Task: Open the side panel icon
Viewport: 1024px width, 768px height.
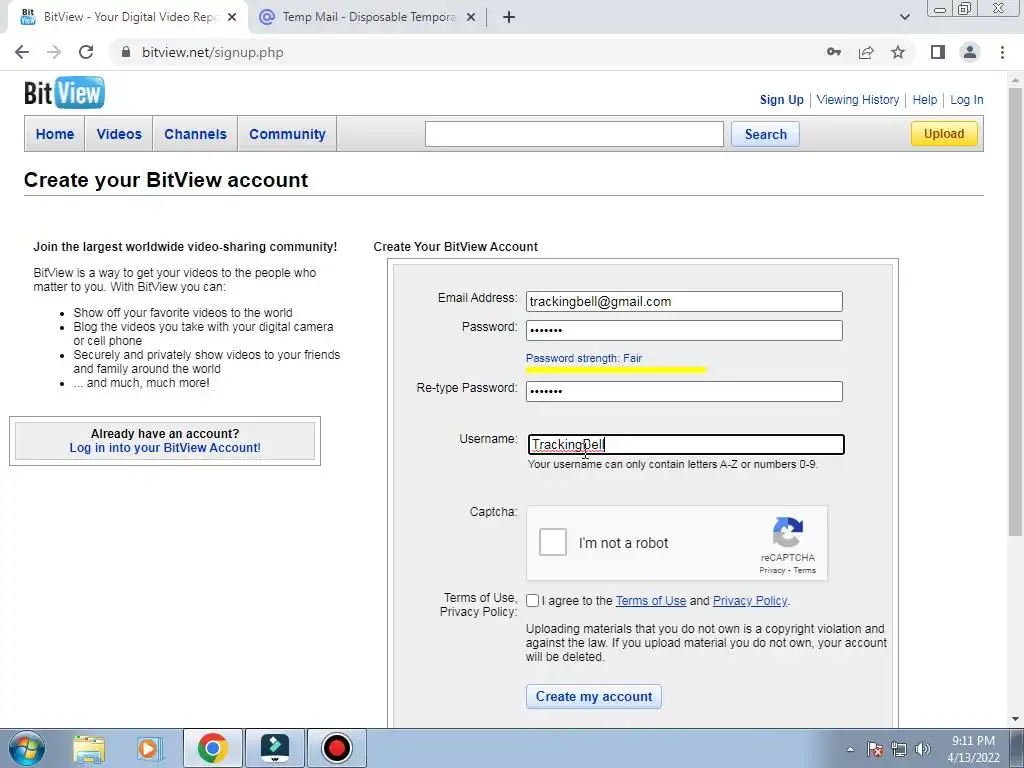Action: tap(938, 52)
